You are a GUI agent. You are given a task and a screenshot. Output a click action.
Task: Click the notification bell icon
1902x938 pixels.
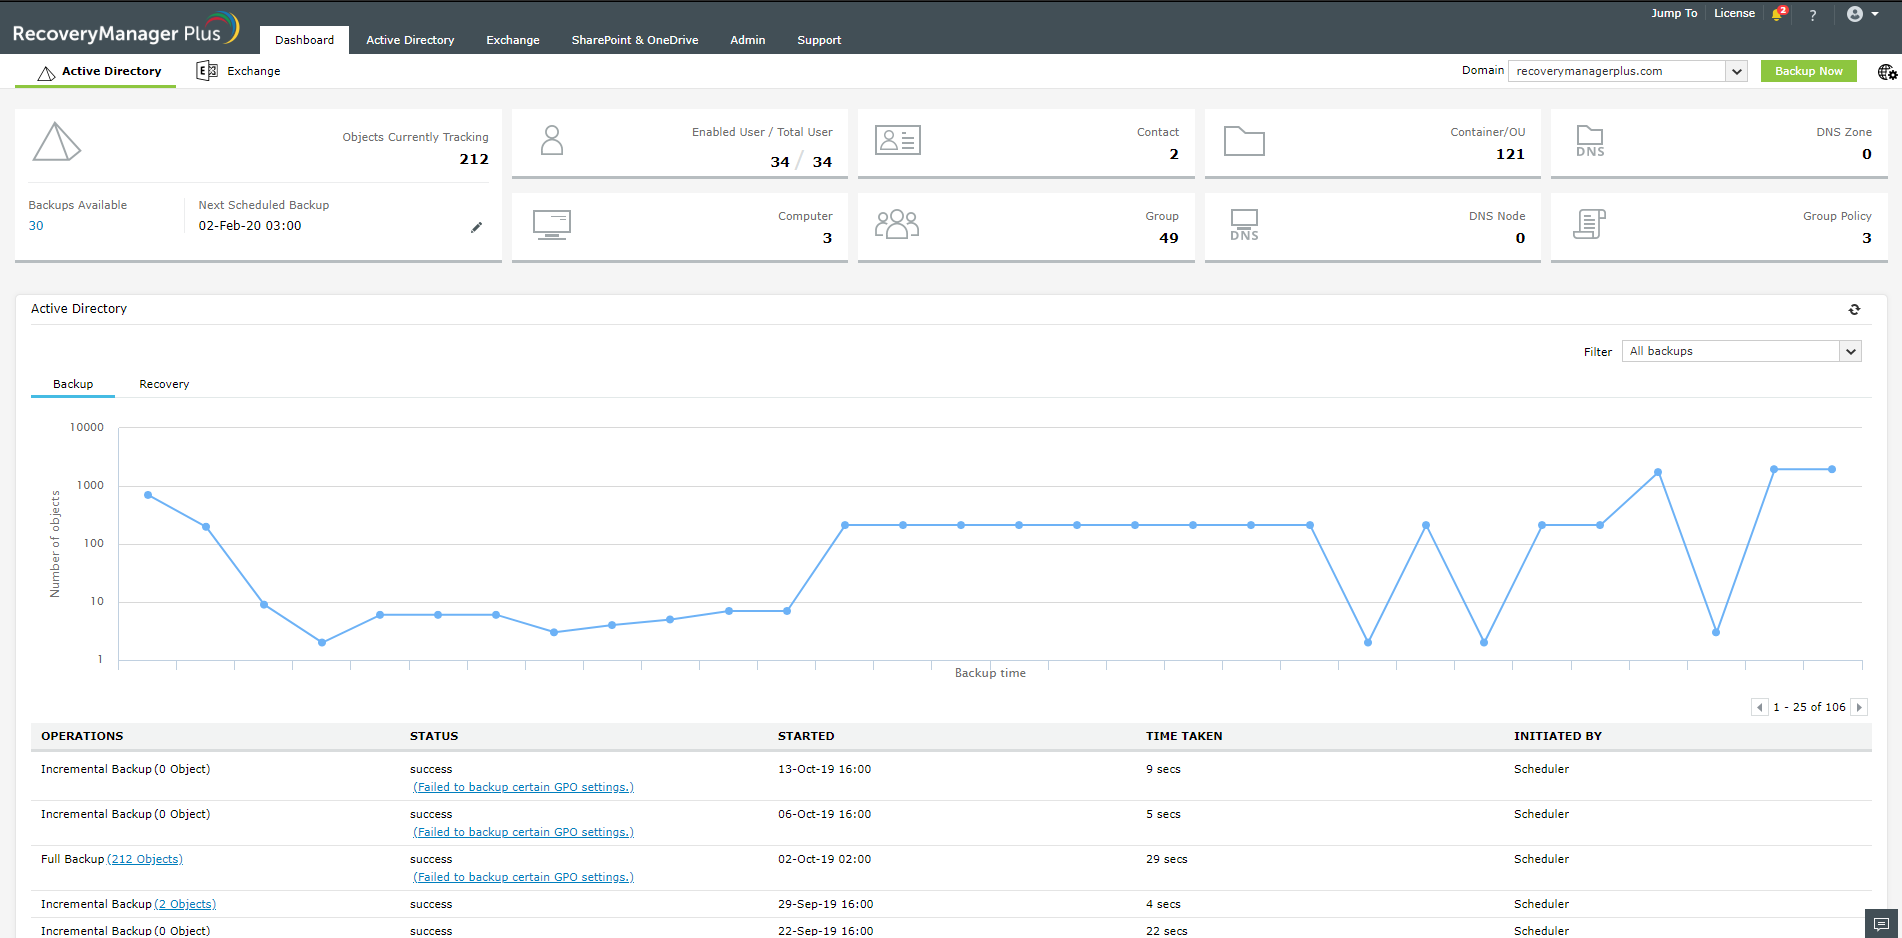1778,14
